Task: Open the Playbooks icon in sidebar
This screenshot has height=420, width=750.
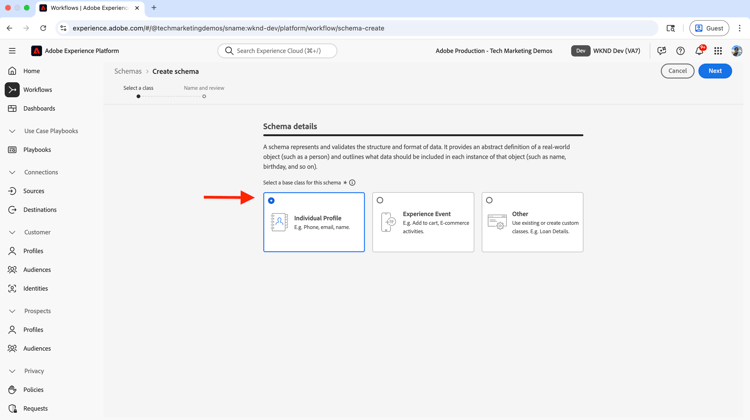Action: 12,150
